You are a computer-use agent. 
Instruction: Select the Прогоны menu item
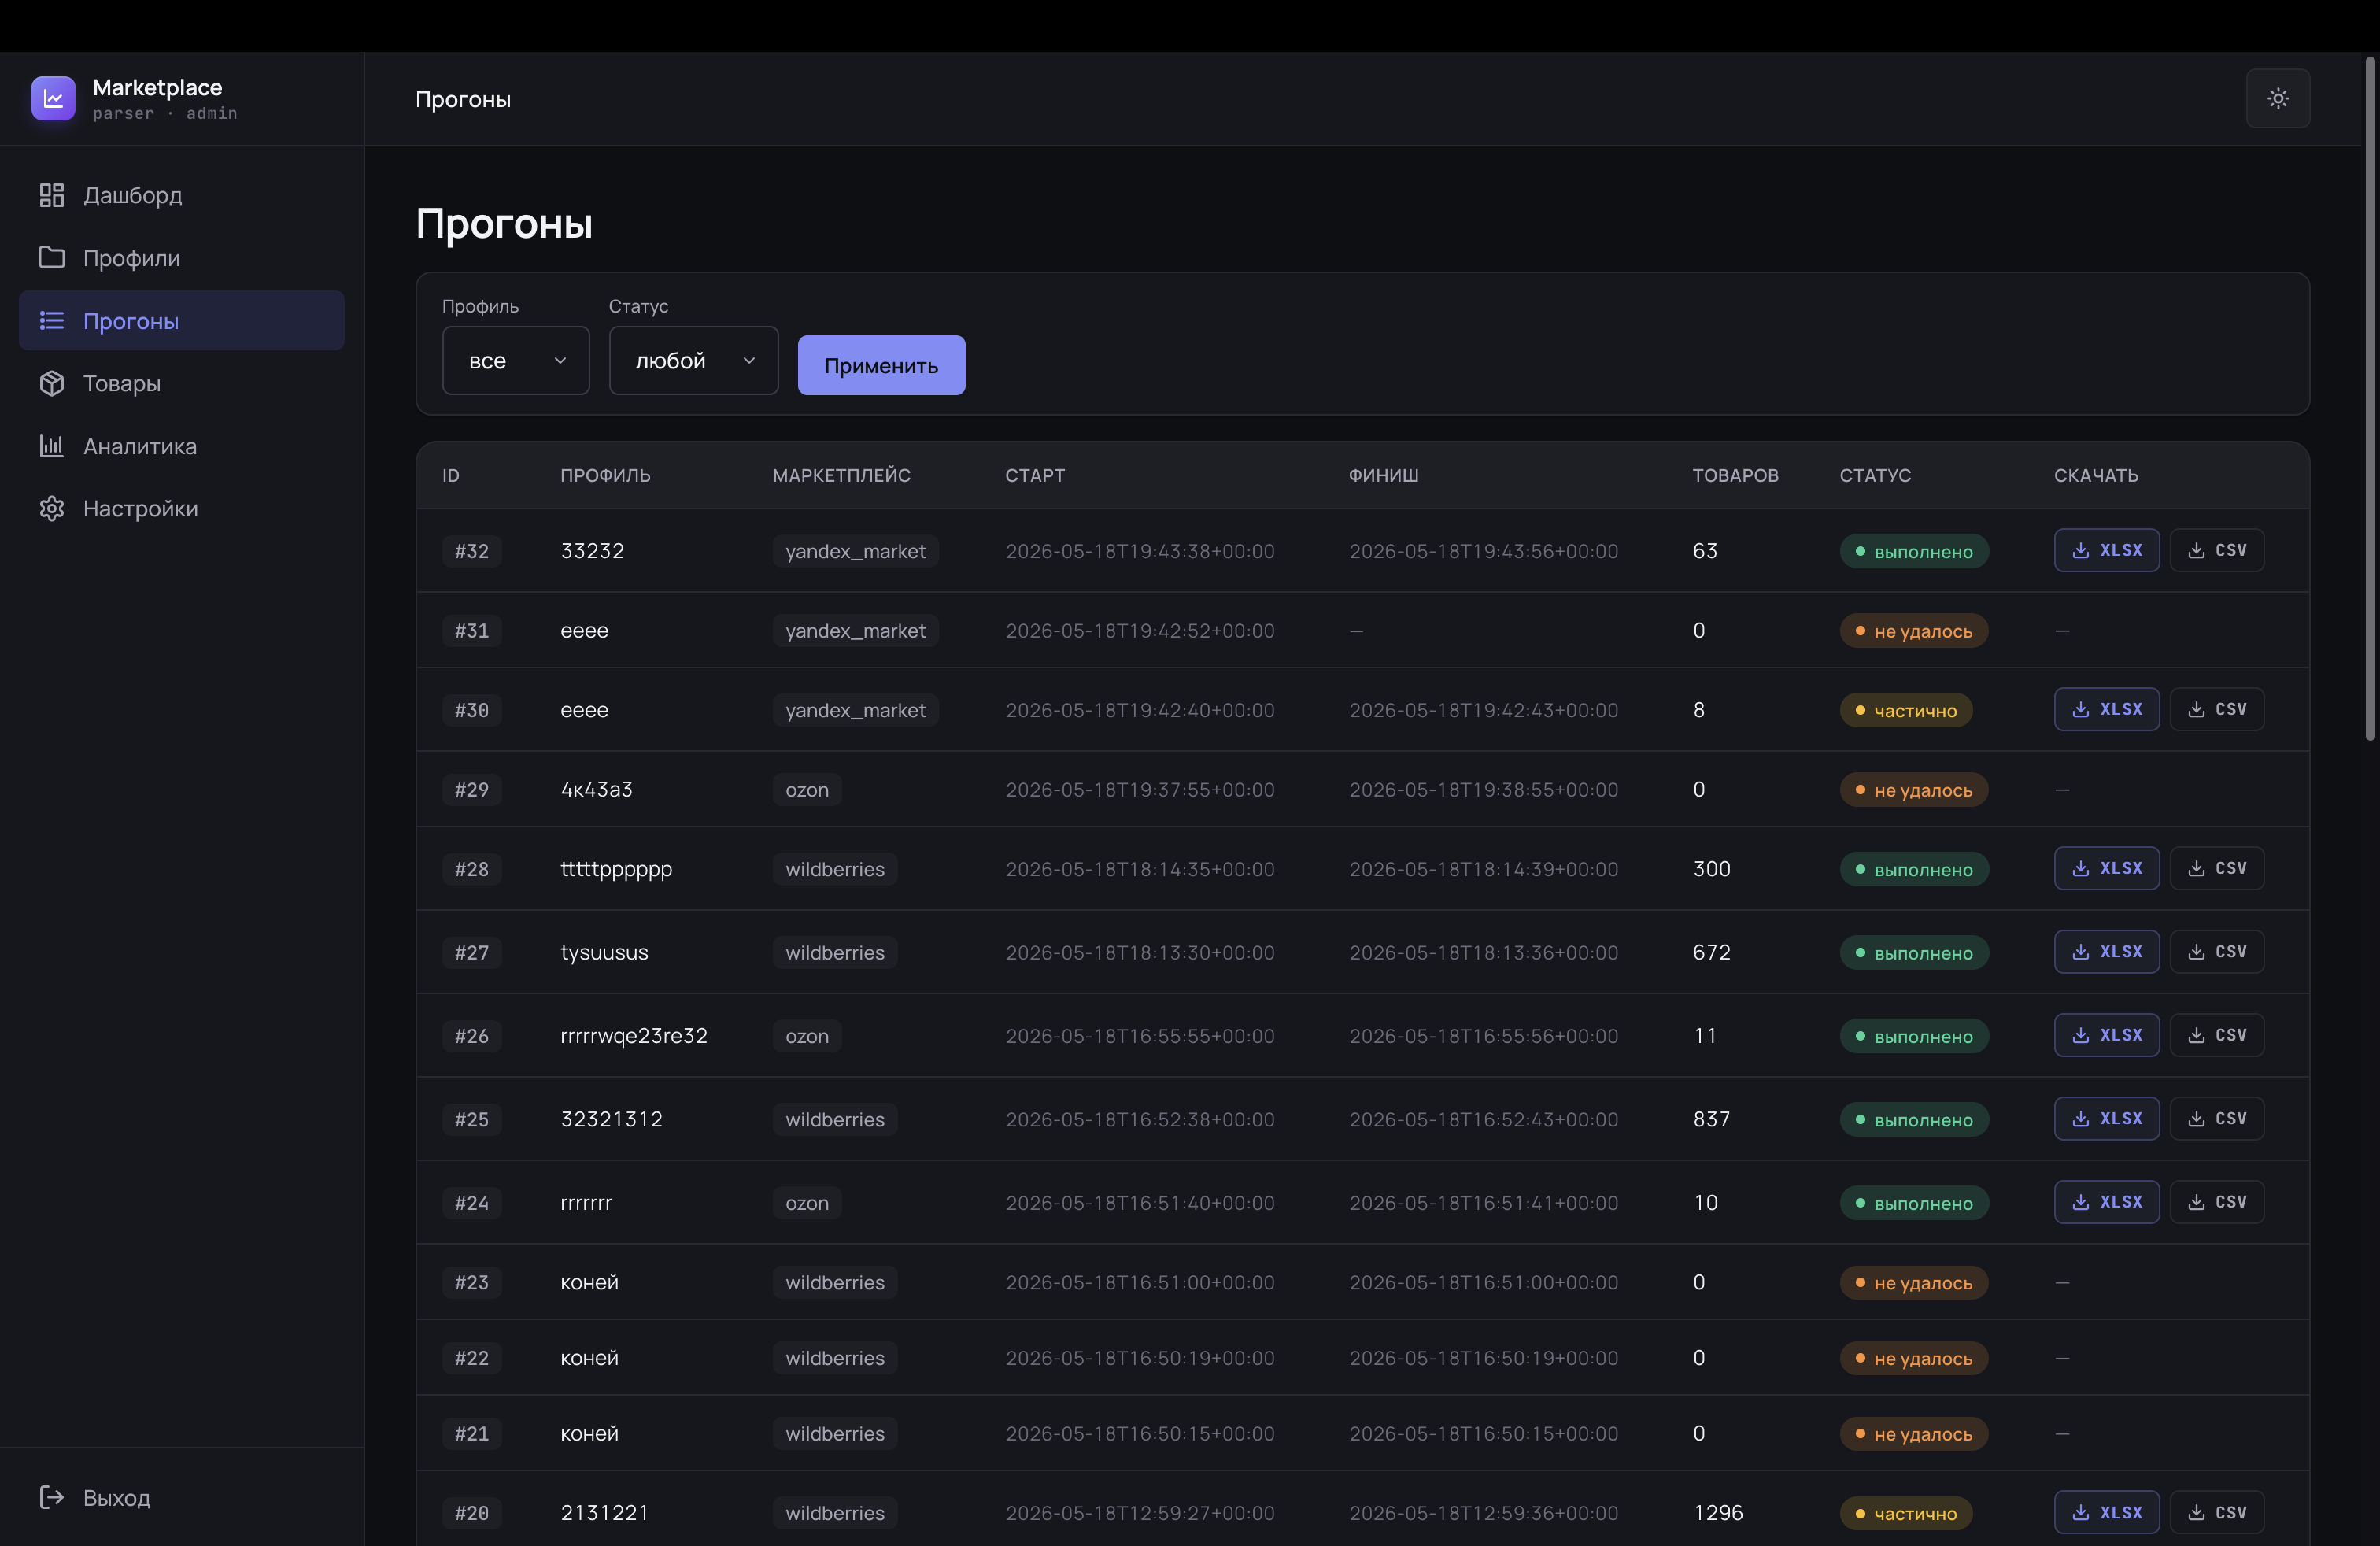point(182,320)
